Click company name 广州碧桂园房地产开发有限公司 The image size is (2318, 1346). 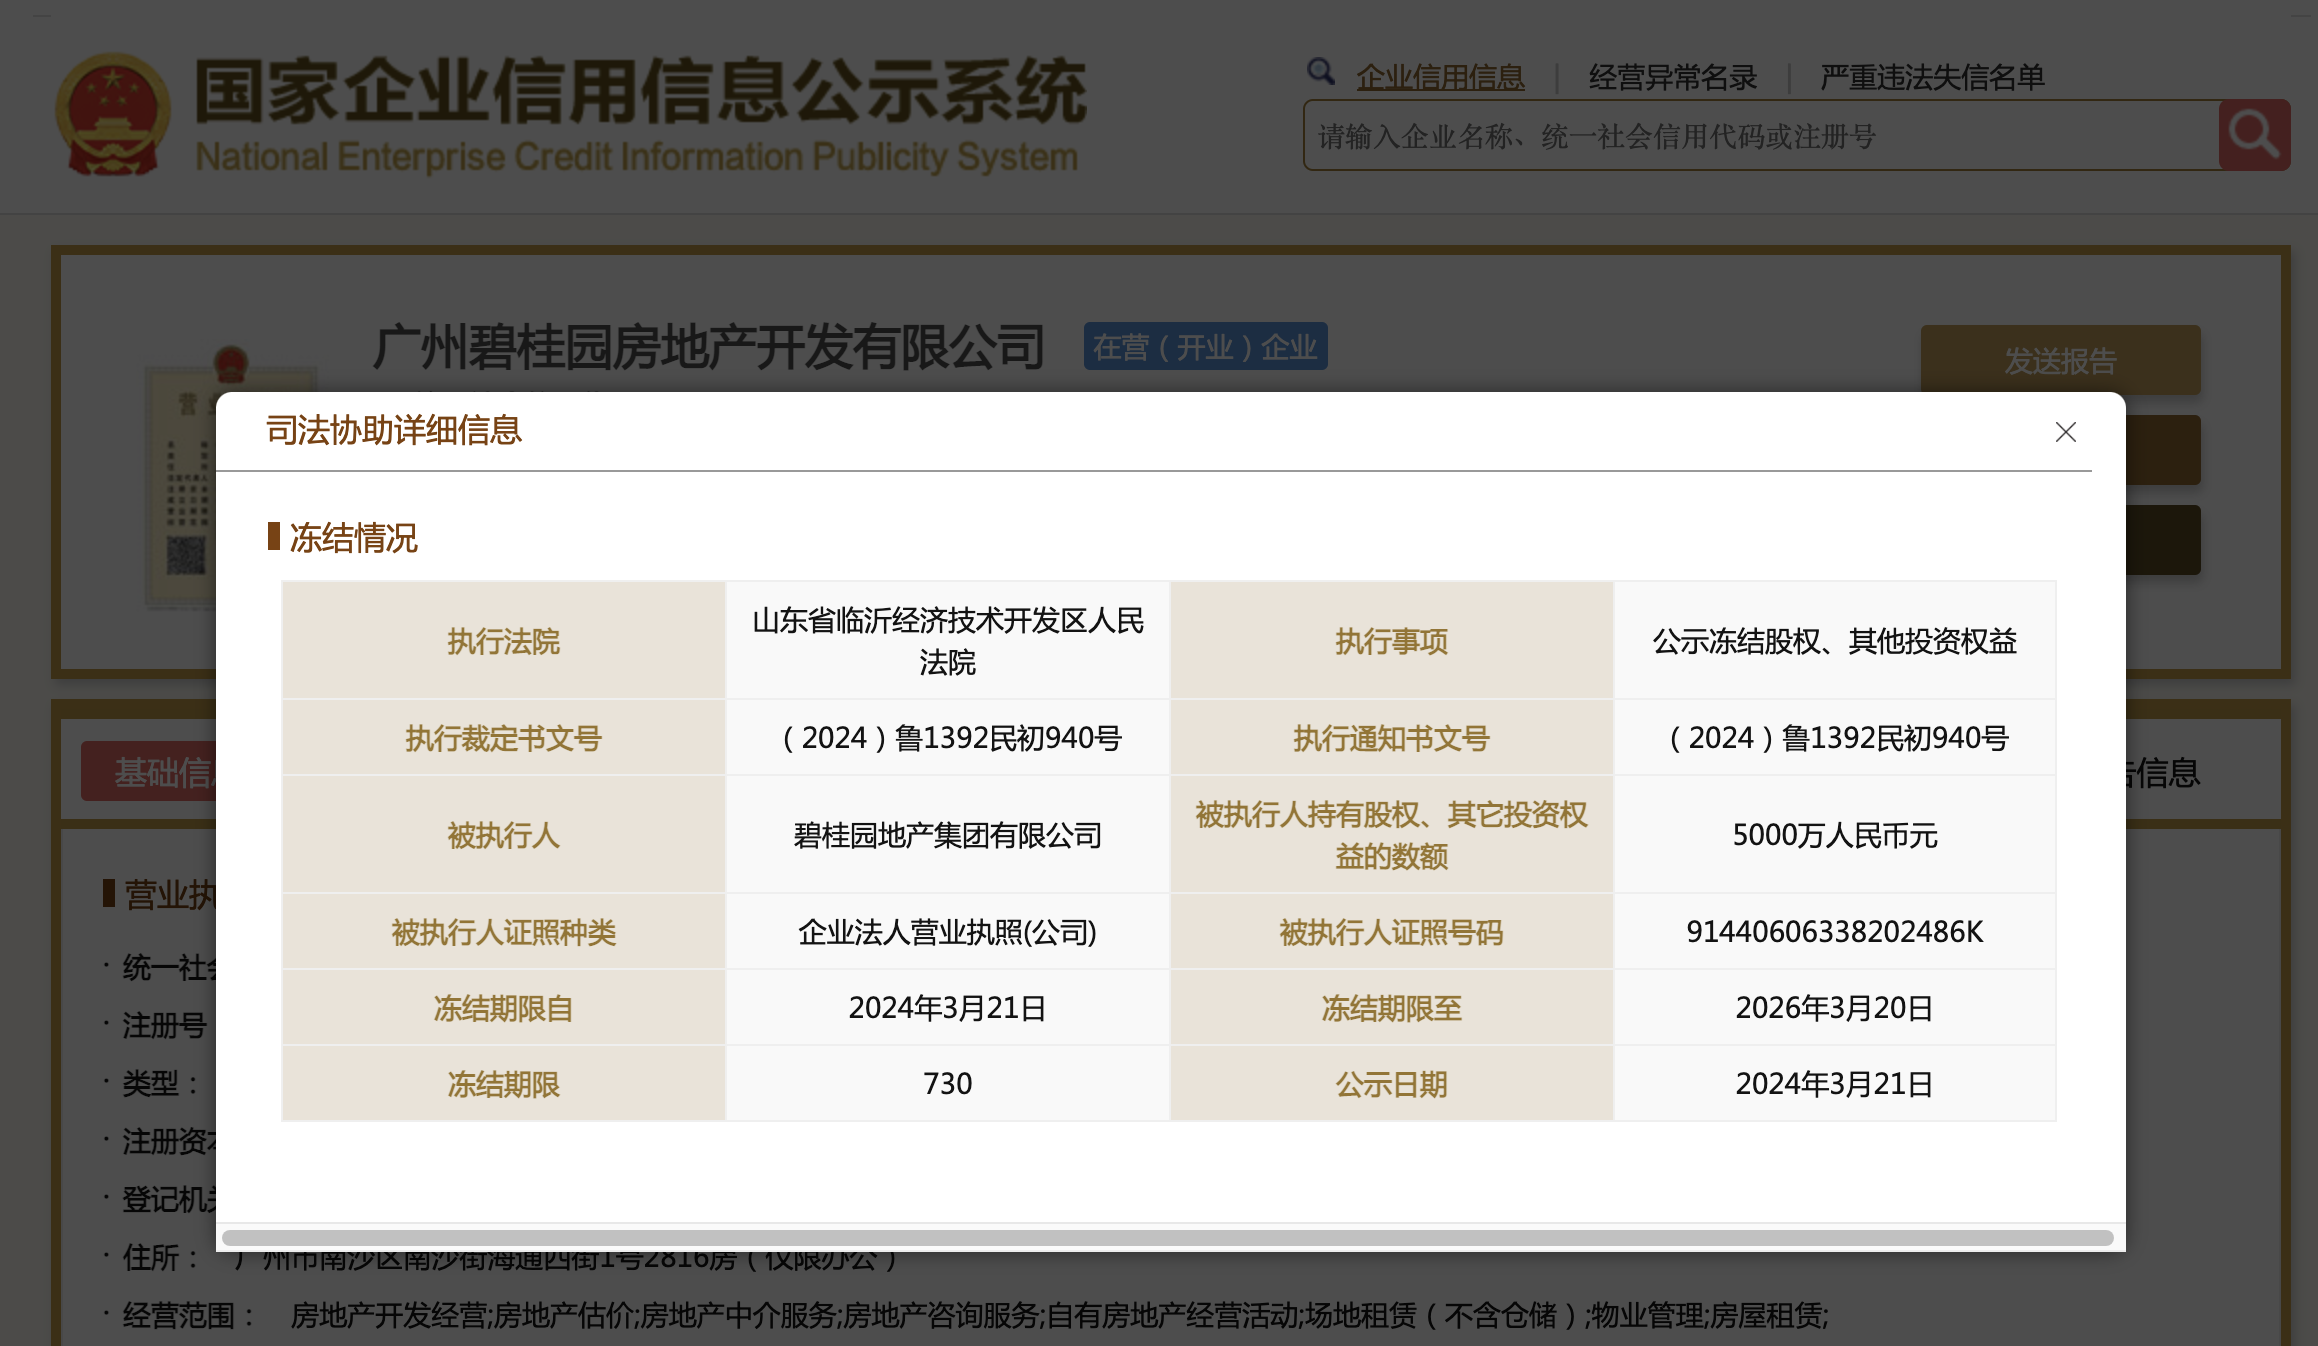[x=709, y=347]
